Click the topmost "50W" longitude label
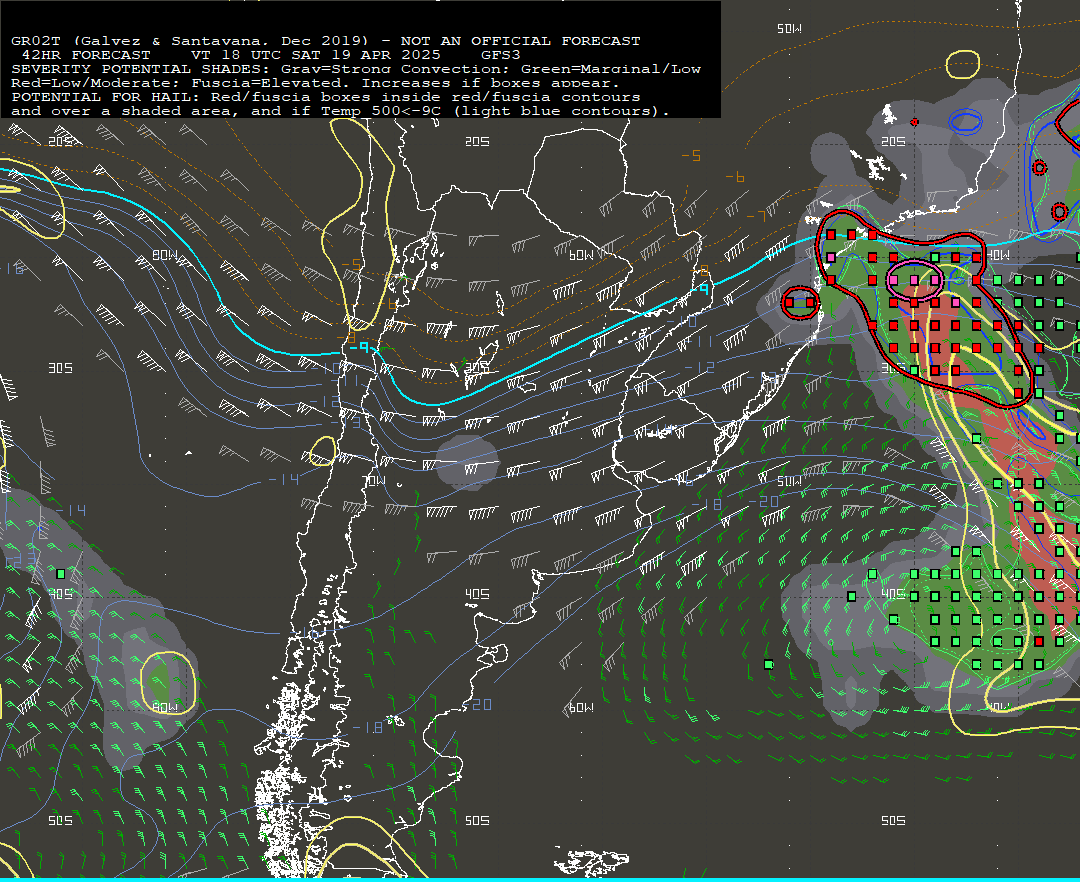This screenshot has height=882, width=1080. tap(789, 29)
